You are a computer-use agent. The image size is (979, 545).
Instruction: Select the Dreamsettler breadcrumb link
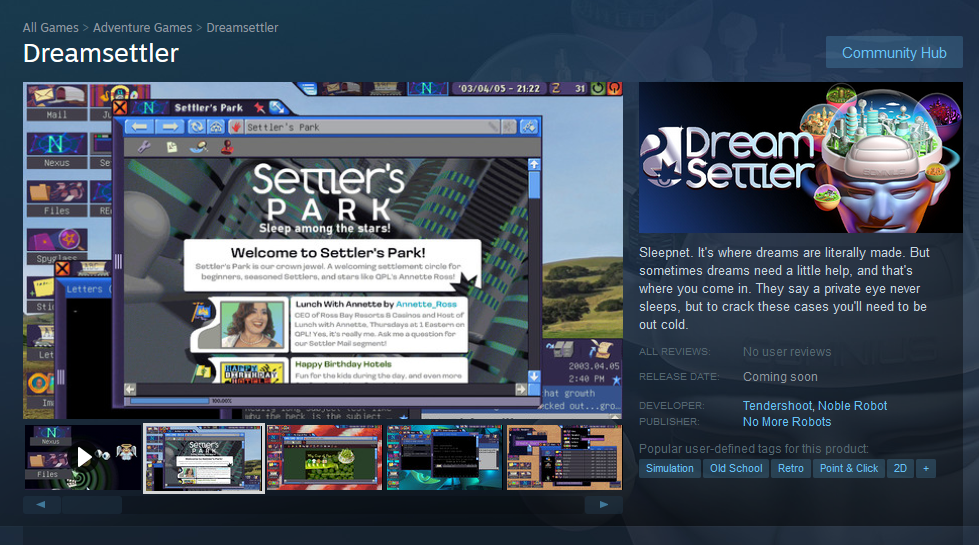tap(242, 27)
